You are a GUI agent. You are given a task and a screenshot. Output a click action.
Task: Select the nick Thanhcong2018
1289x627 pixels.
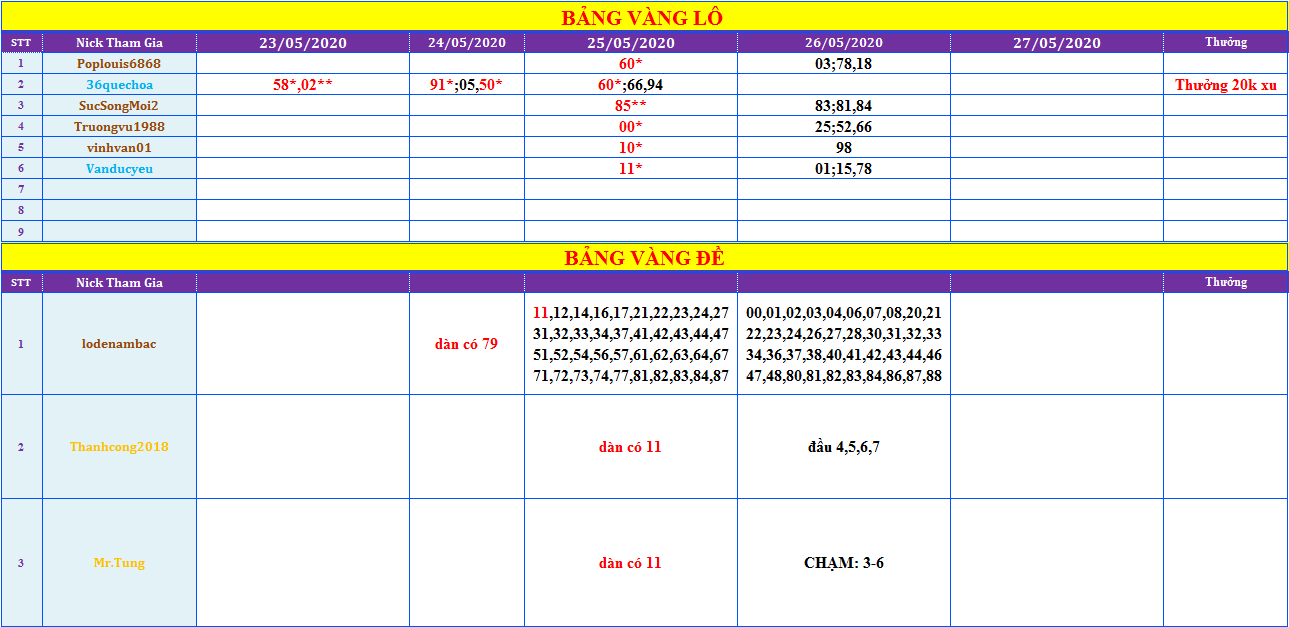point(119,446)
